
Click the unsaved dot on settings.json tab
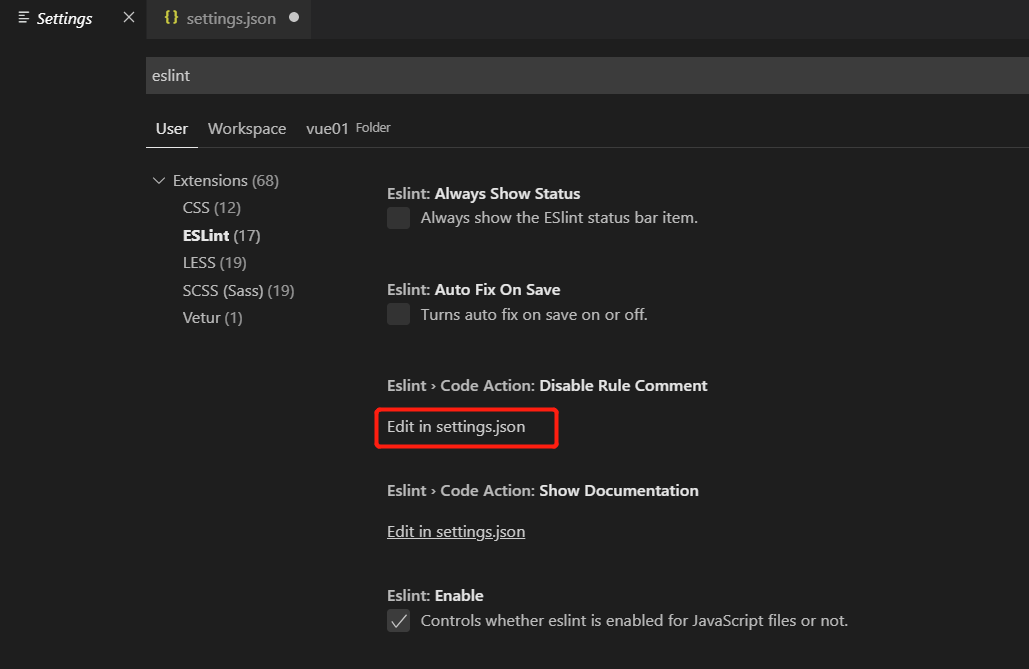coord(294,18)
